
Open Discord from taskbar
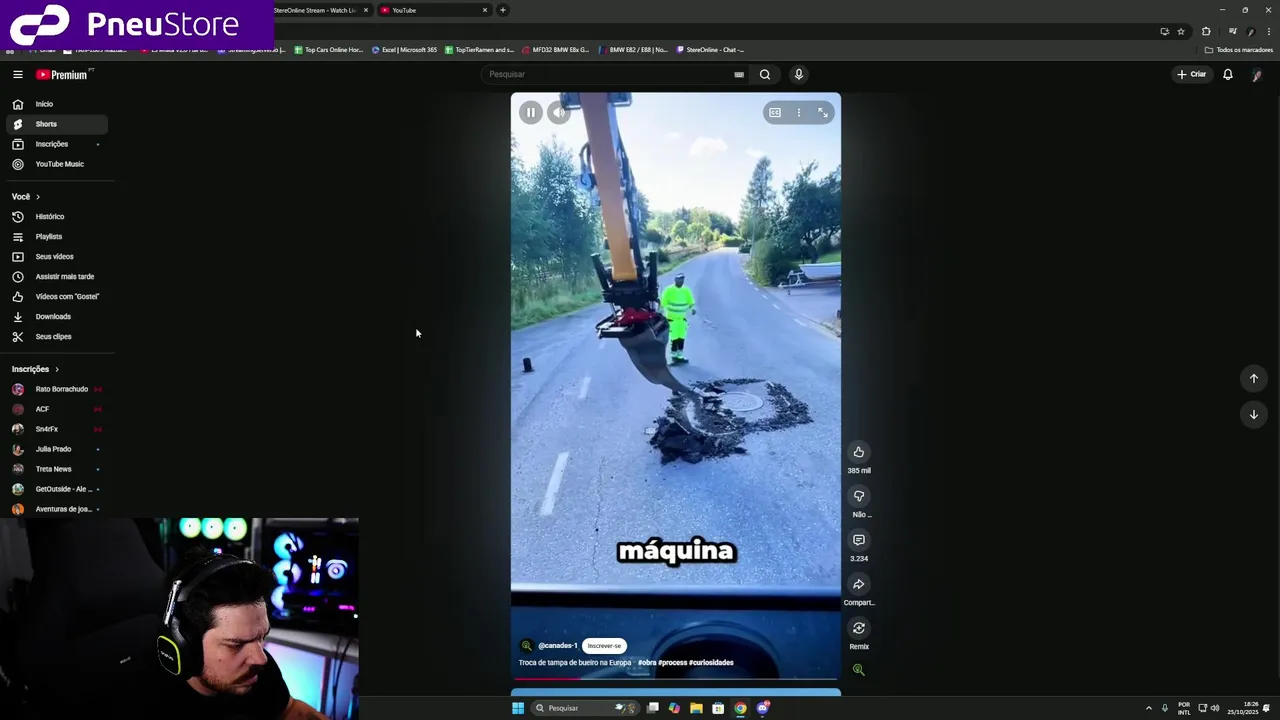[x=763, y=708]
